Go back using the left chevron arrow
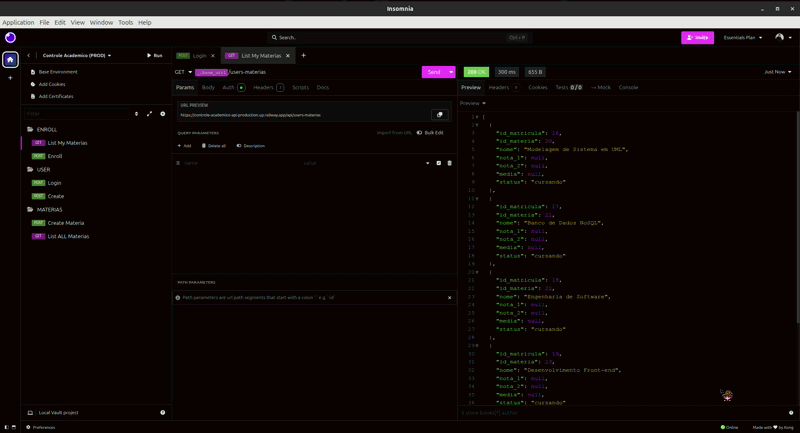 [29, 56]
